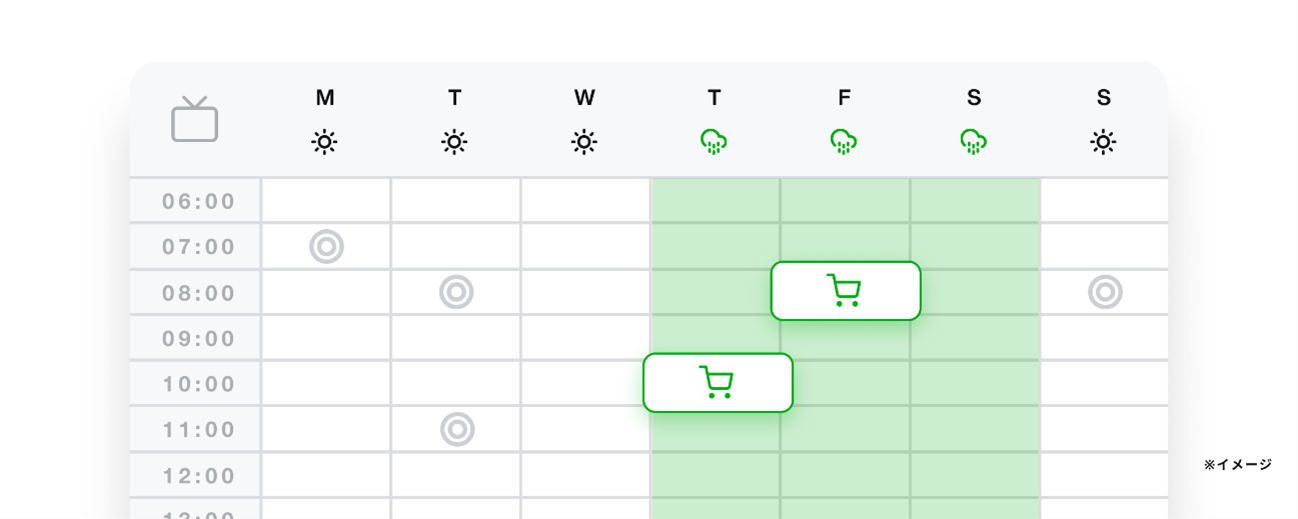Click the 09:00 time row label
Screen dimensions: 1298x519
[199, 338]
